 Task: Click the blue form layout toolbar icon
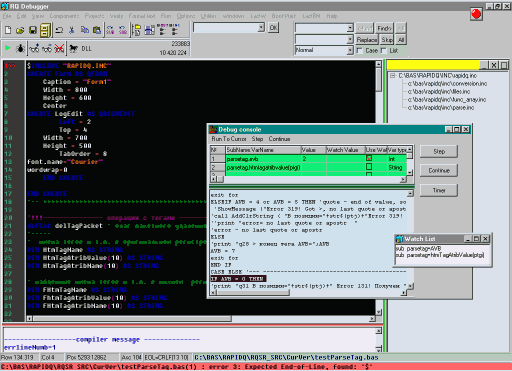pos(149,30)
